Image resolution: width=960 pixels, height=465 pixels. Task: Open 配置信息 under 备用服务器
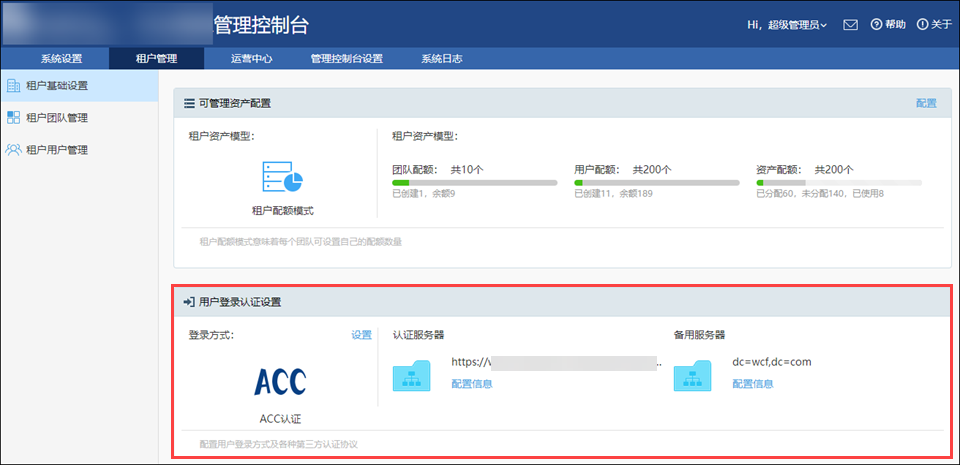753,383
